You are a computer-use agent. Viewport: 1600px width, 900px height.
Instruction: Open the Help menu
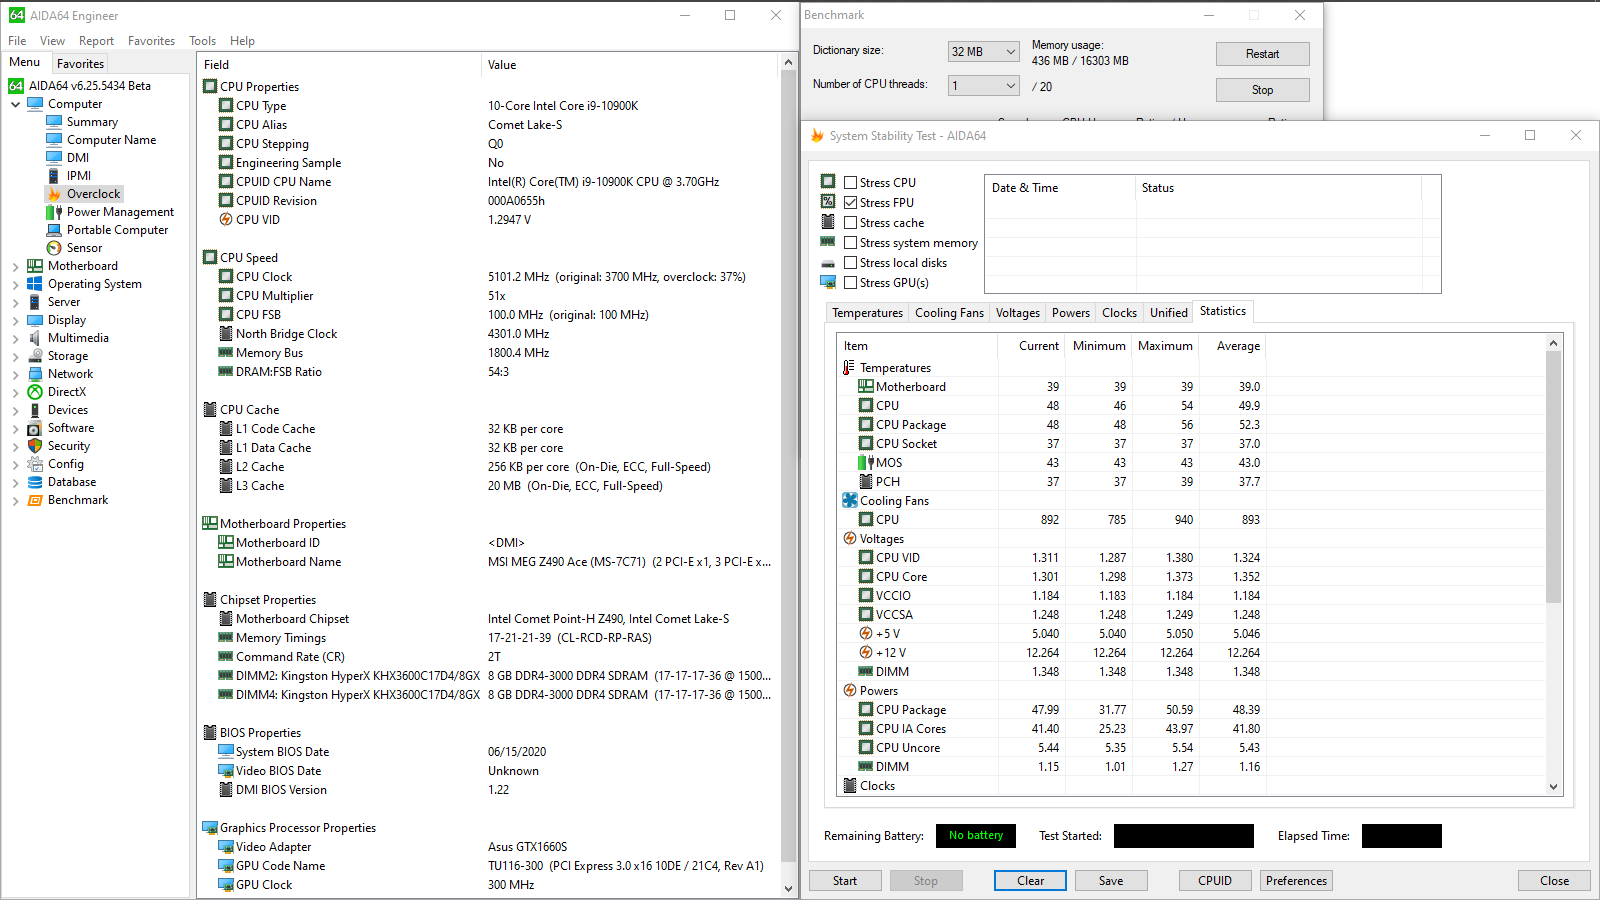[242, 41]
